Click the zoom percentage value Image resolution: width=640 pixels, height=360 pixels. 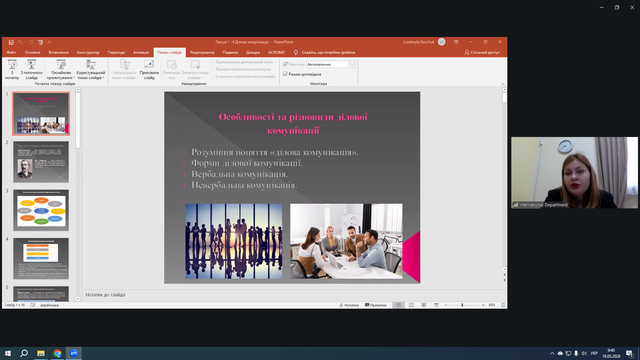492,305
